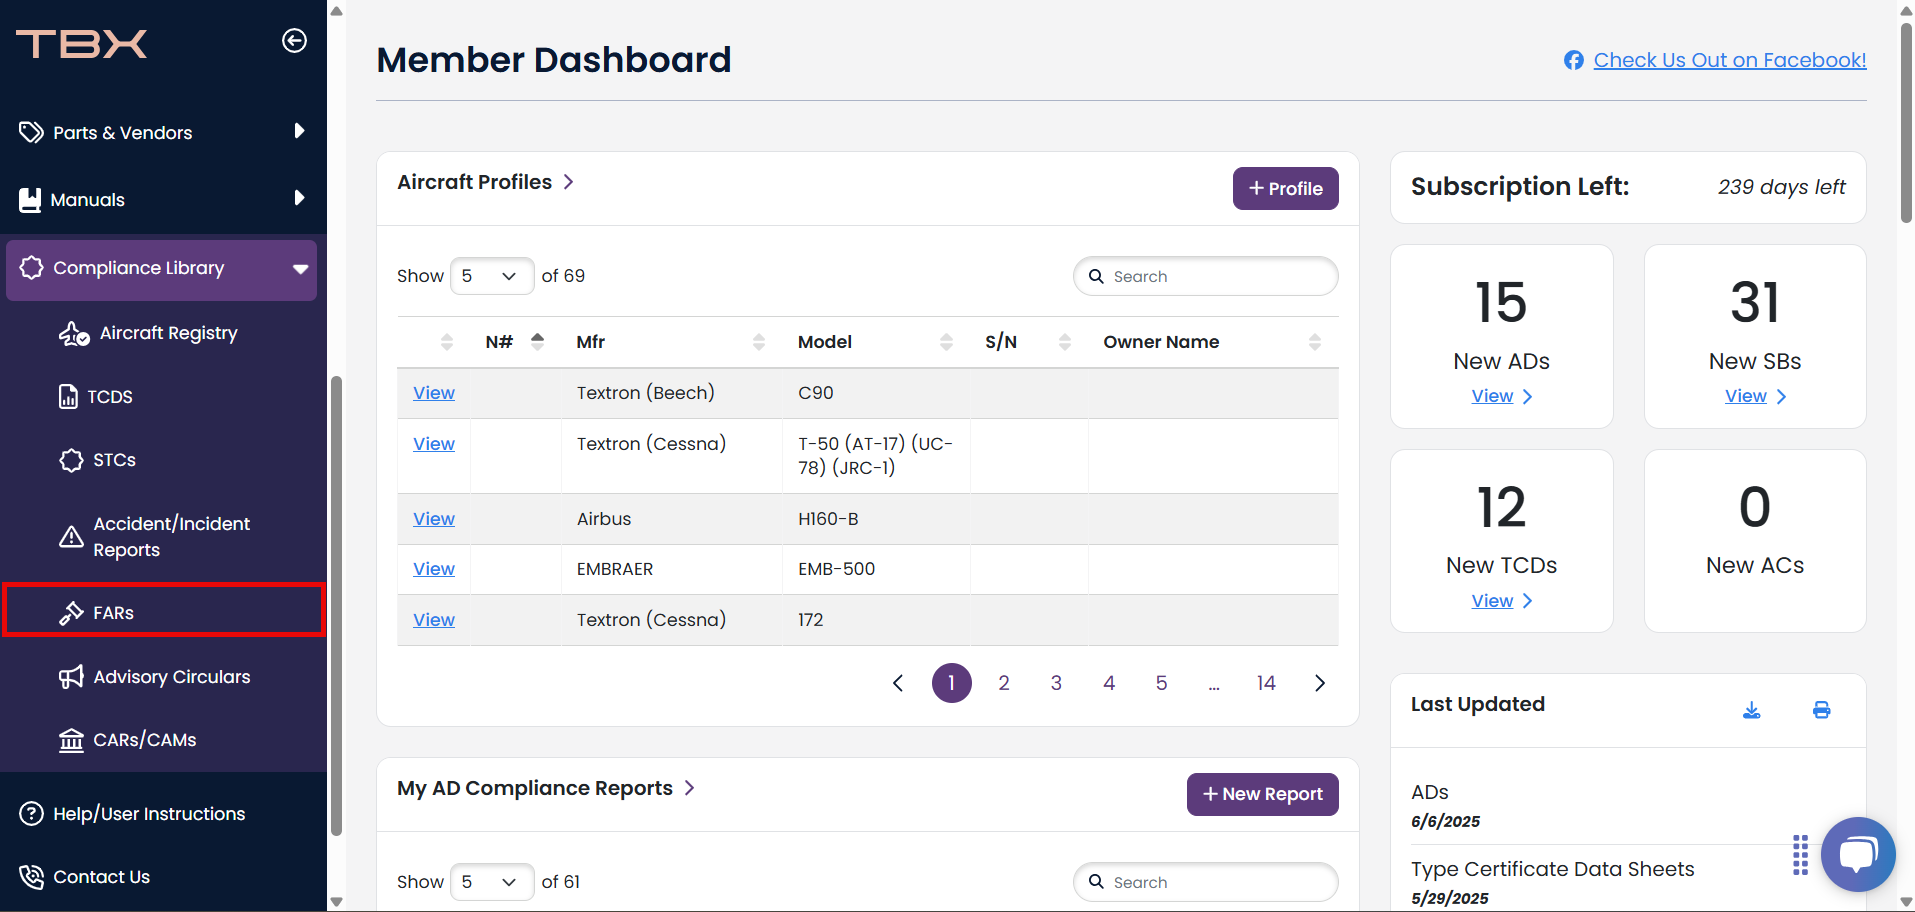The width and height of the screenshot is (1915, 912).
Task: Click the FARs gavel icon
Action: (71, 613)
